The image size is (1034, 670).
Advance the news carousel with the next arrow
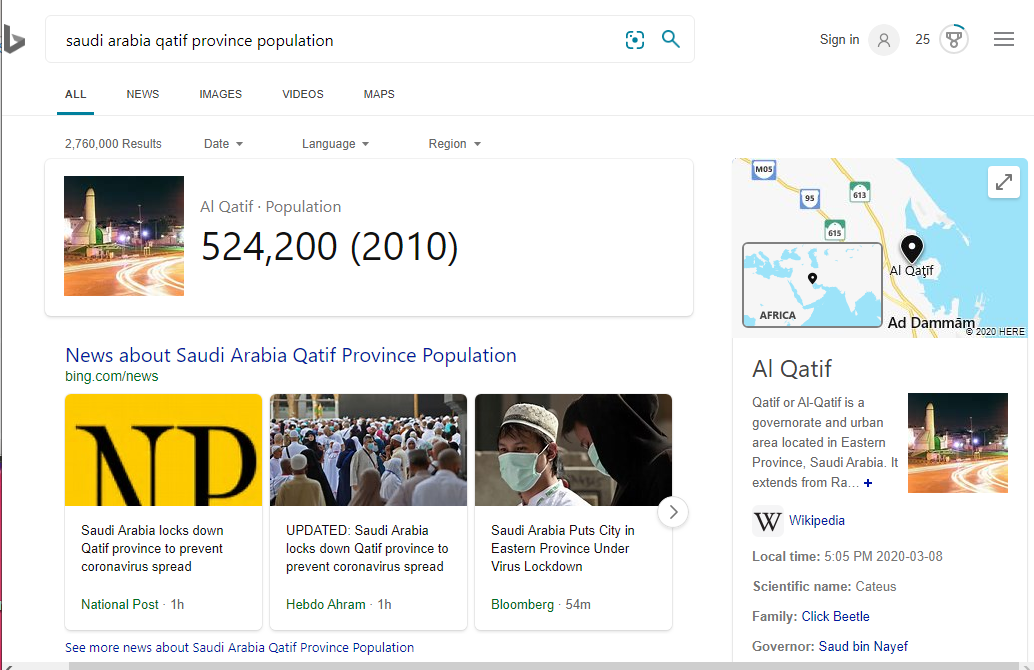tap(673, 512)
